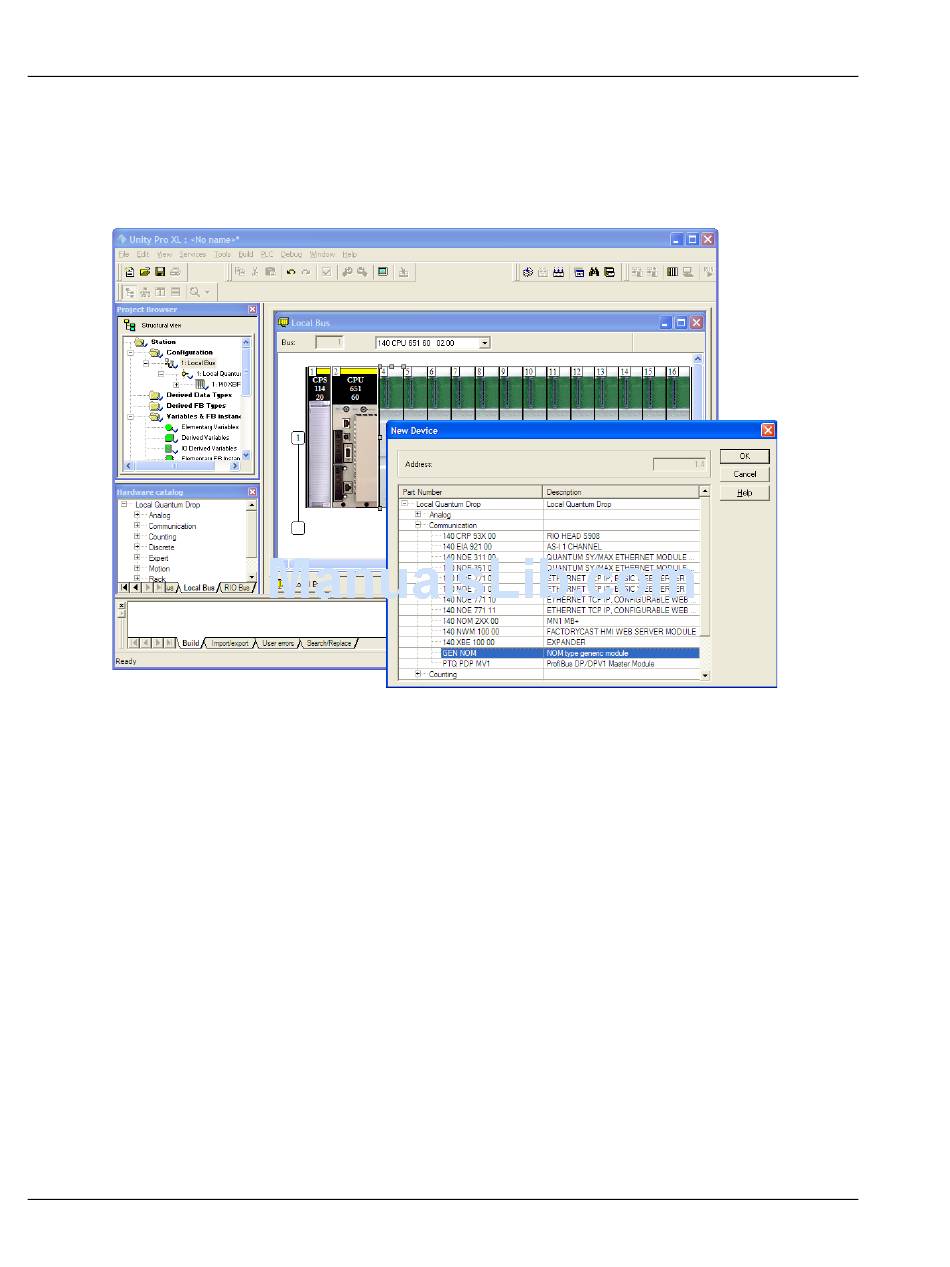This screenshot has width=950, height=1267.
Task: Expand Expert in Hardware catalog
Action: [137, 558]
